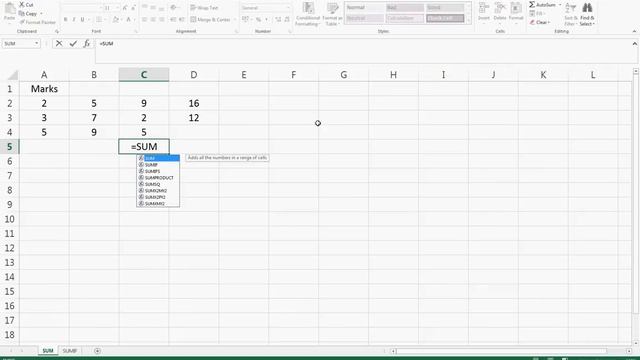Expand the formula bar
The height and width of the screenshot is (360, 640).
[635, 44]
